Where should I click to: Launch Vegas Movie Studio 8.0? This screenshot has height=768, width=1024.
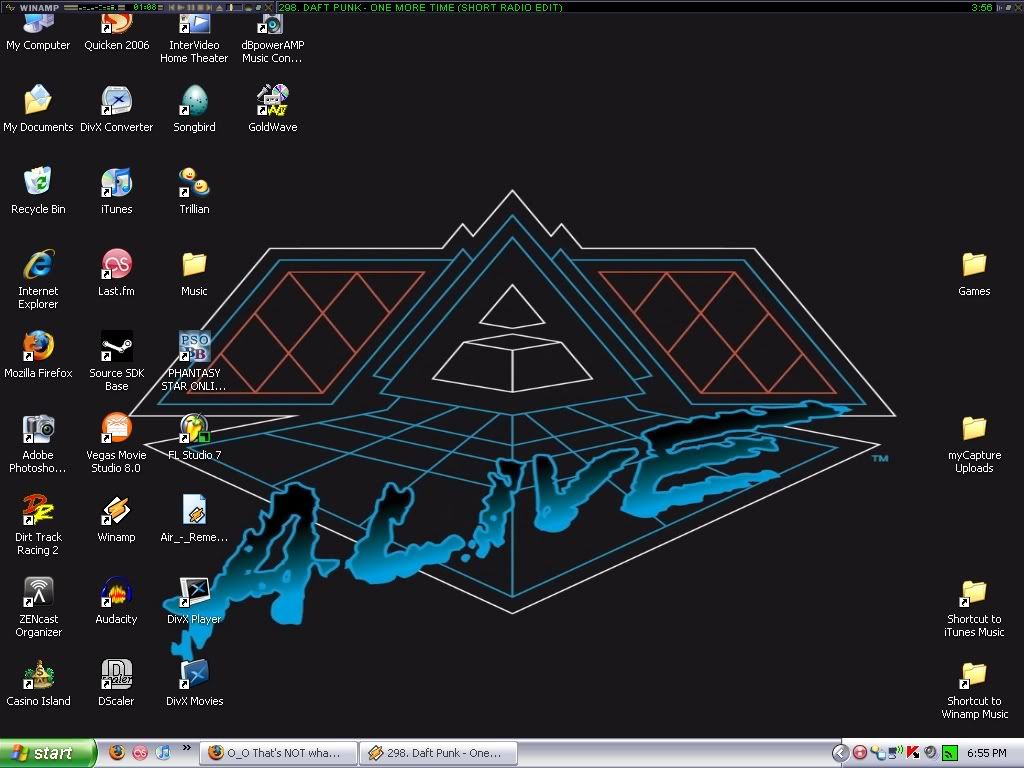coord(116,443)
